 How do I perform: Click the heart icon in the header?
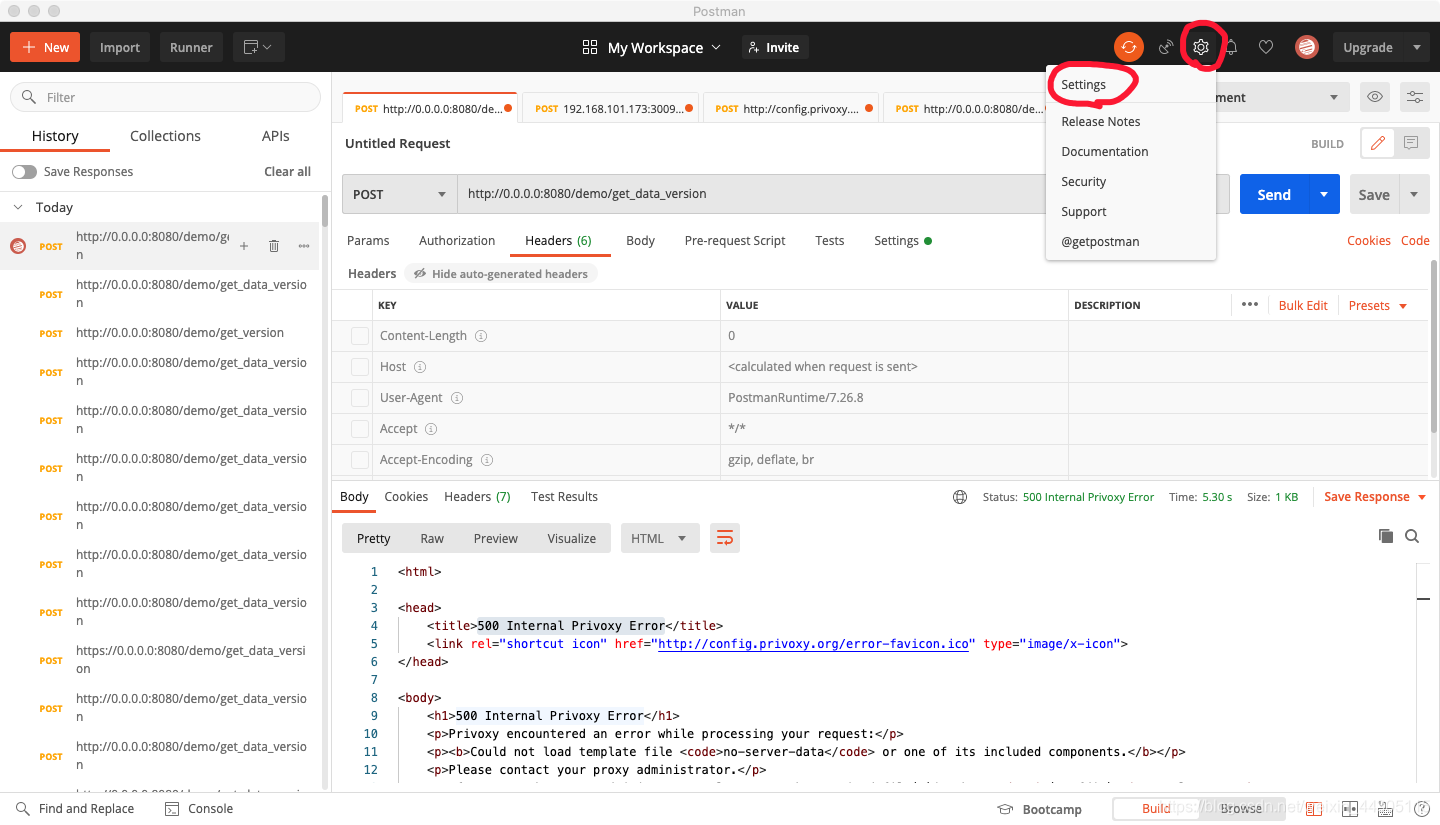(1265, 46)
